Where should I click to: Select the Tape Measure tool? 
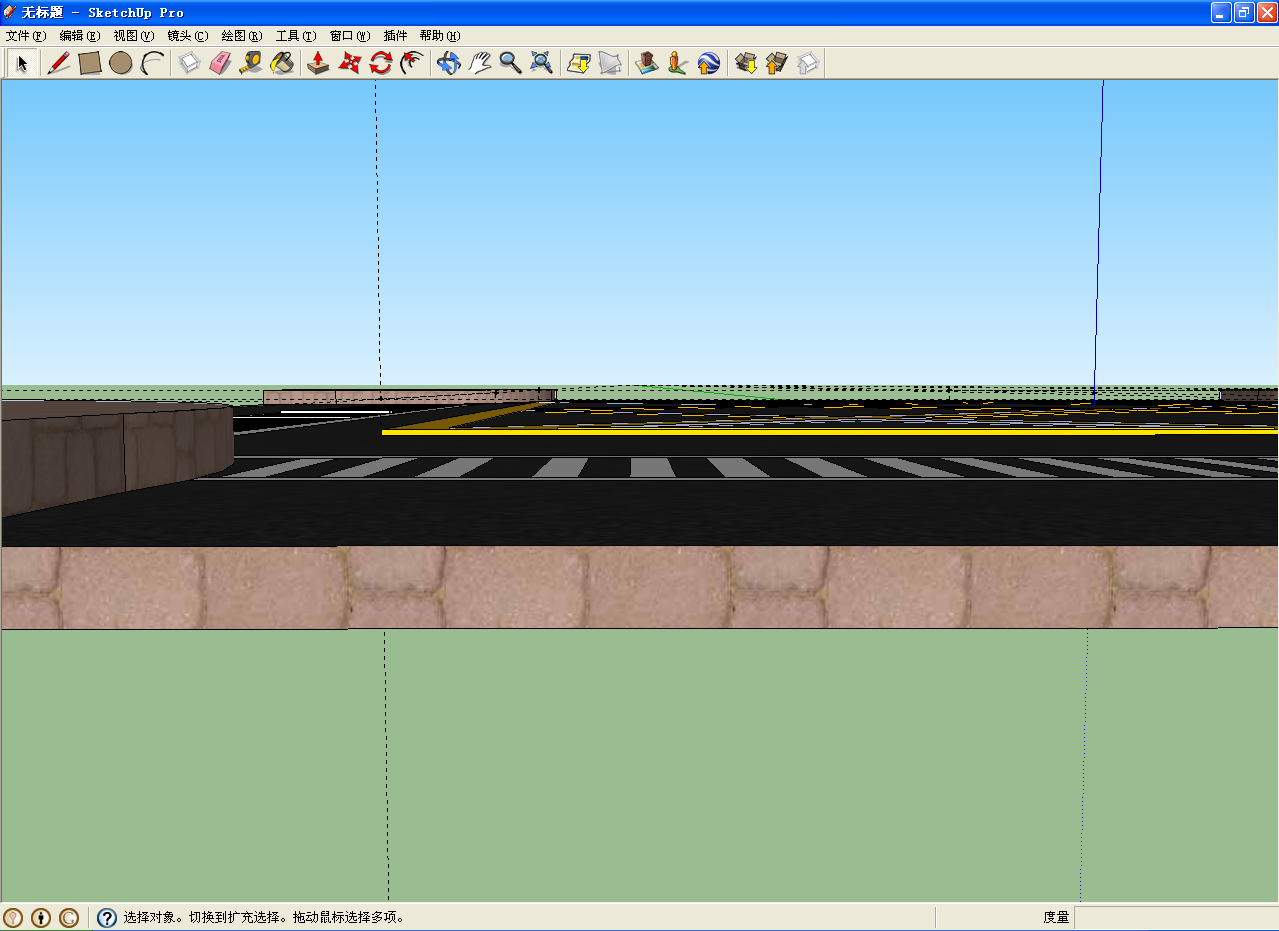click(251, 63)
